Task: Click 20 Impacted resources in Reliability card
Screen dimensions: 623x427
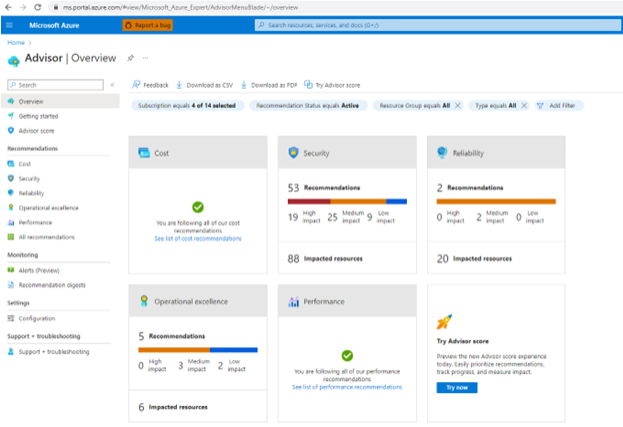Action: pos(474,259)
